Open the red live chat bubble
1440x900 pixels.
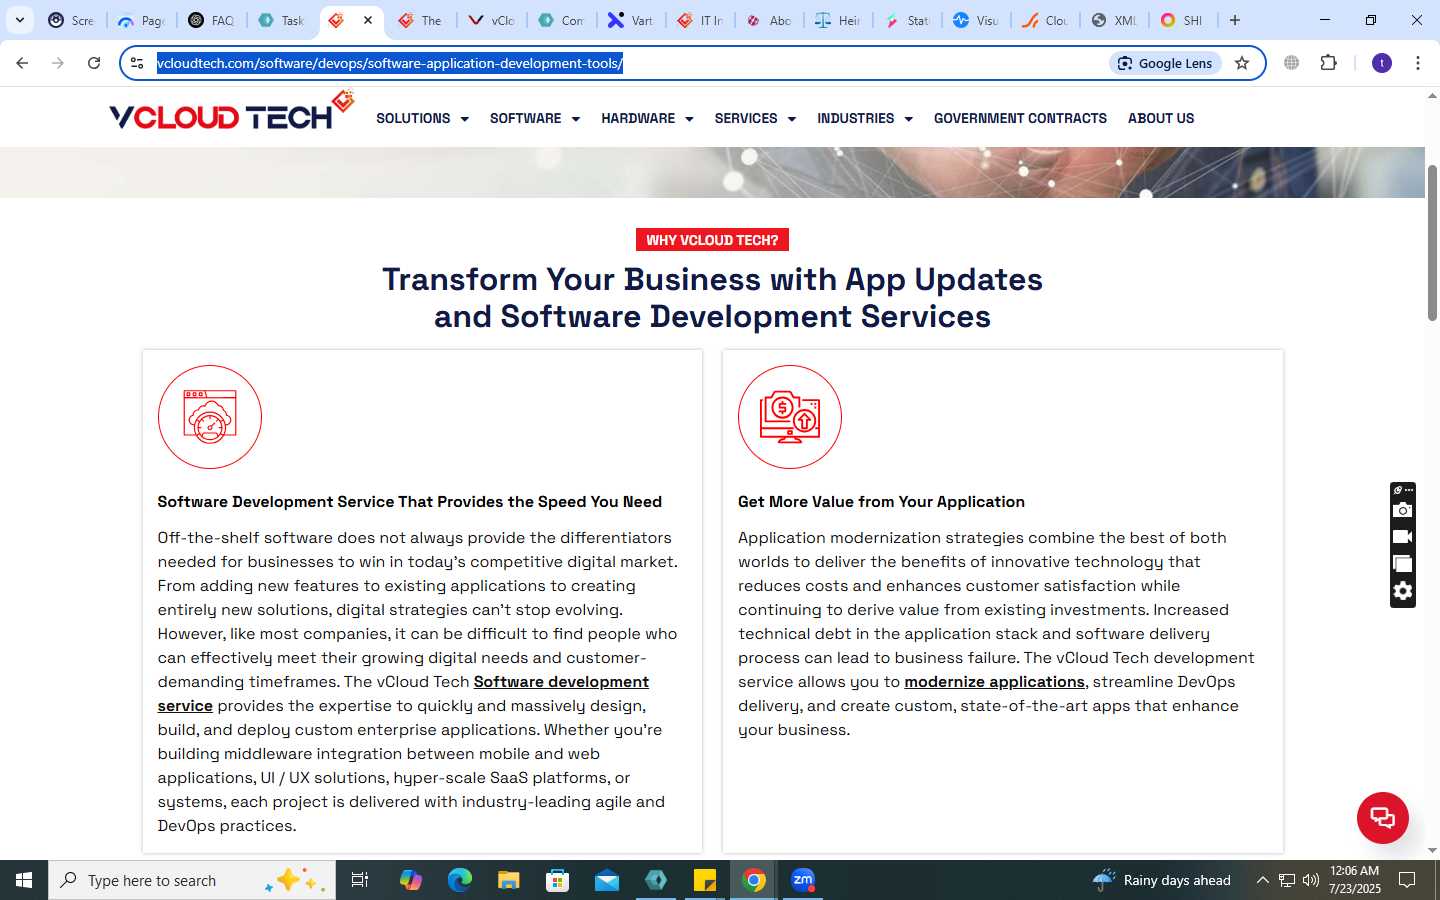1382,817
